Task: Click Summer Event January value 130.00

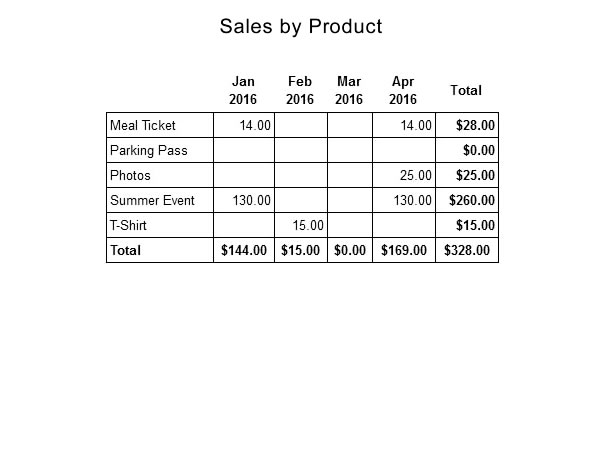Action: pyautogui.click(x=252, y=200)
